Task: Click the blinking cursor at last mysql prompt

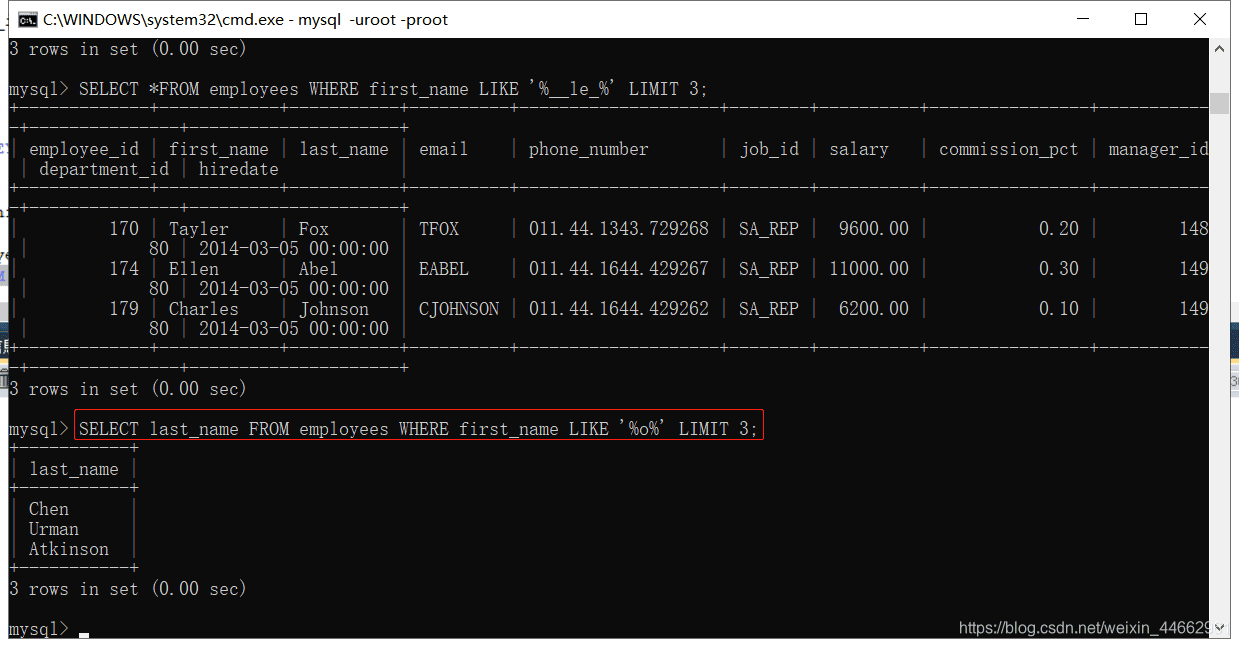Action: 84,633
